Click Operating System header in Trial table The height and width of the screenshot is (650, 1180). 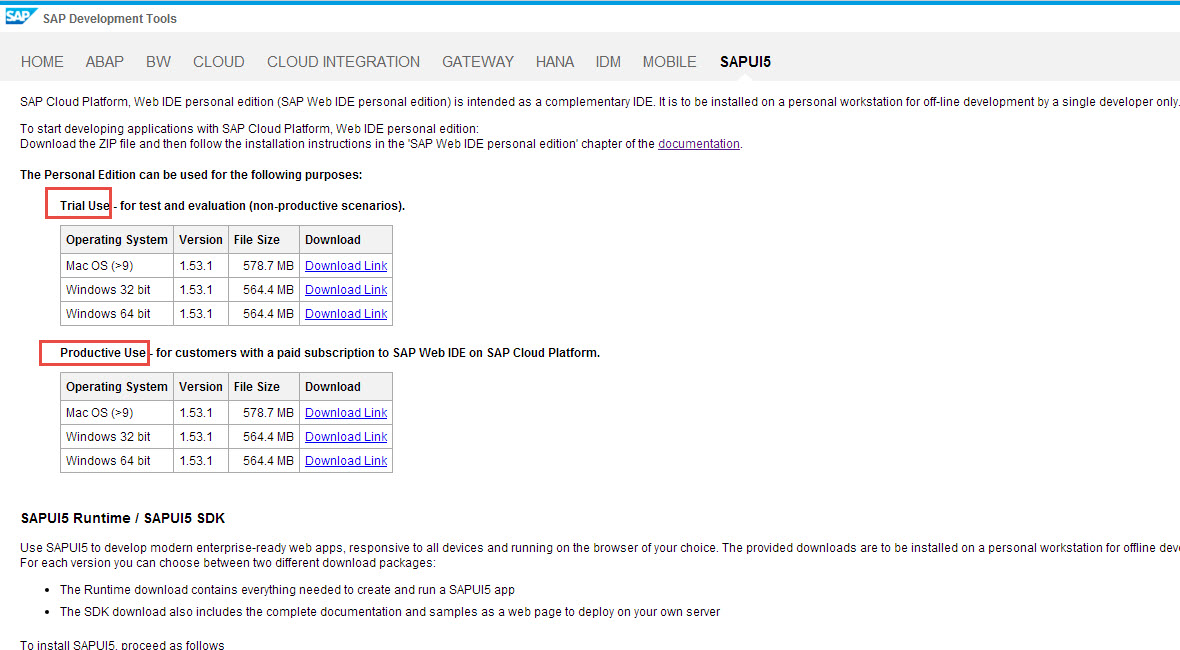point(117,240)
